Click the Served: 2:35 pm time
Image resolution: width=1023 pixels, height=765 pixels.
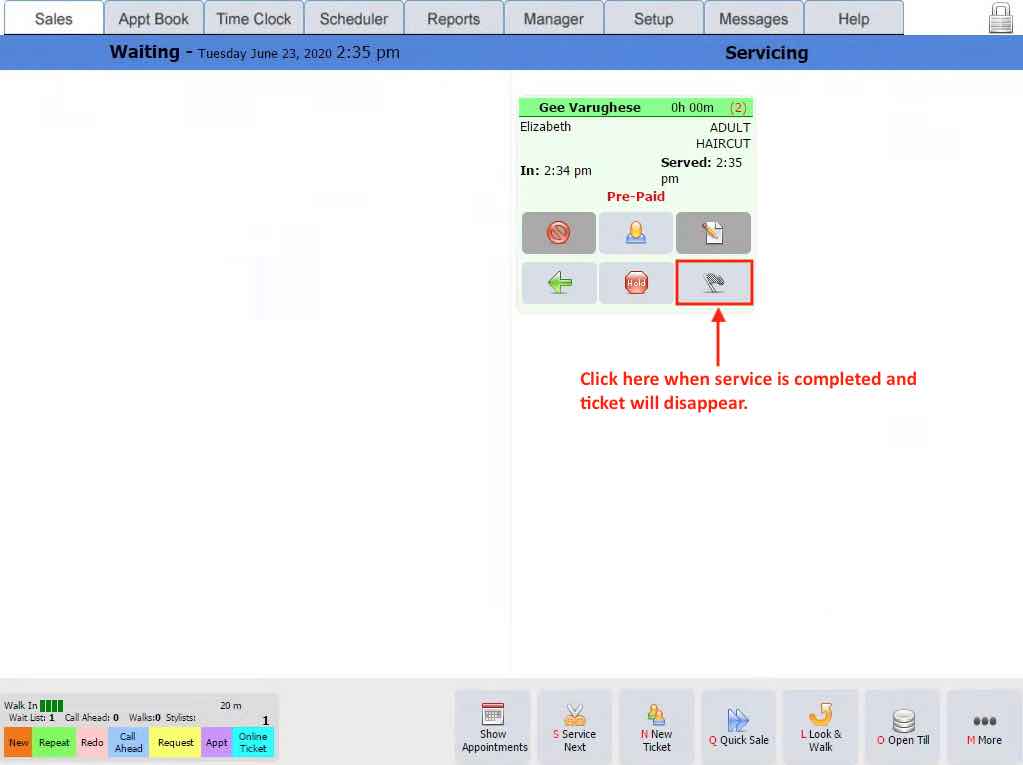701,170
